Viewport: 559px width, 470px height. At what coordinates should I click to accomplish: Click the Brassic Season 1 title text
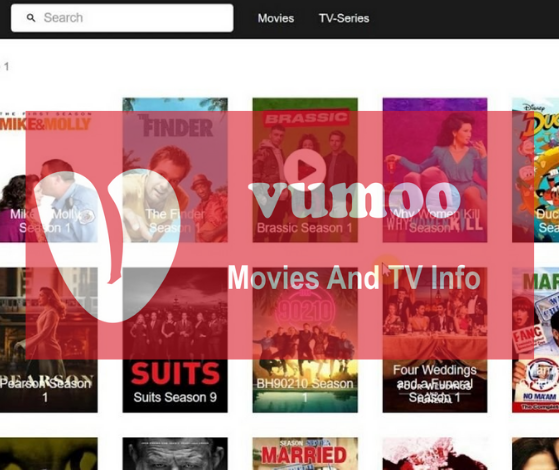(304, 228)
